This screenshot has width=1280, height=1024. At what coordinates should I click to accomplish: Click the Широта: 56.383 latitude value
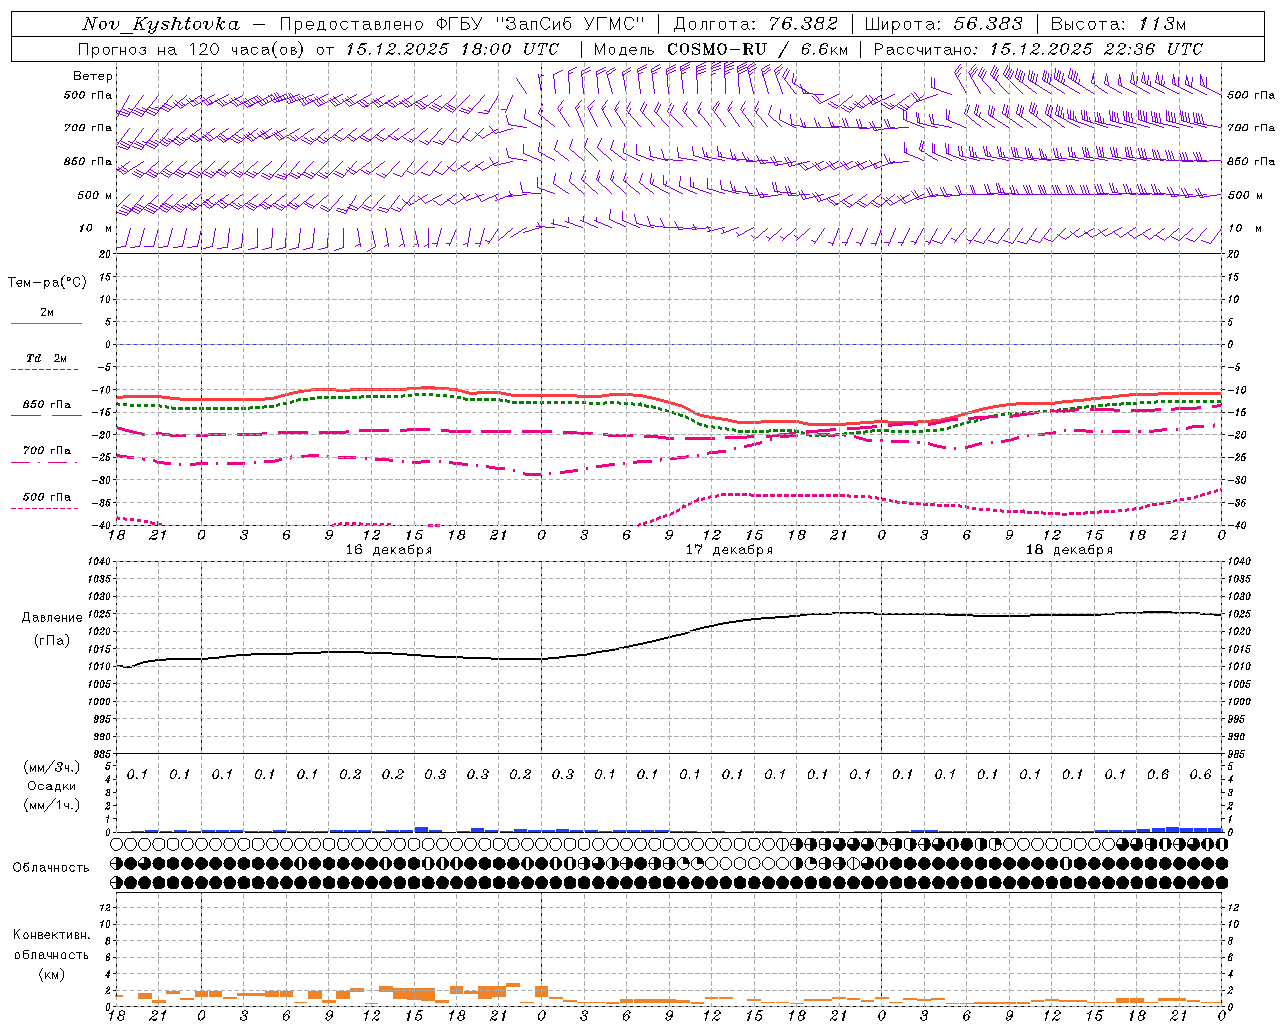943,24
